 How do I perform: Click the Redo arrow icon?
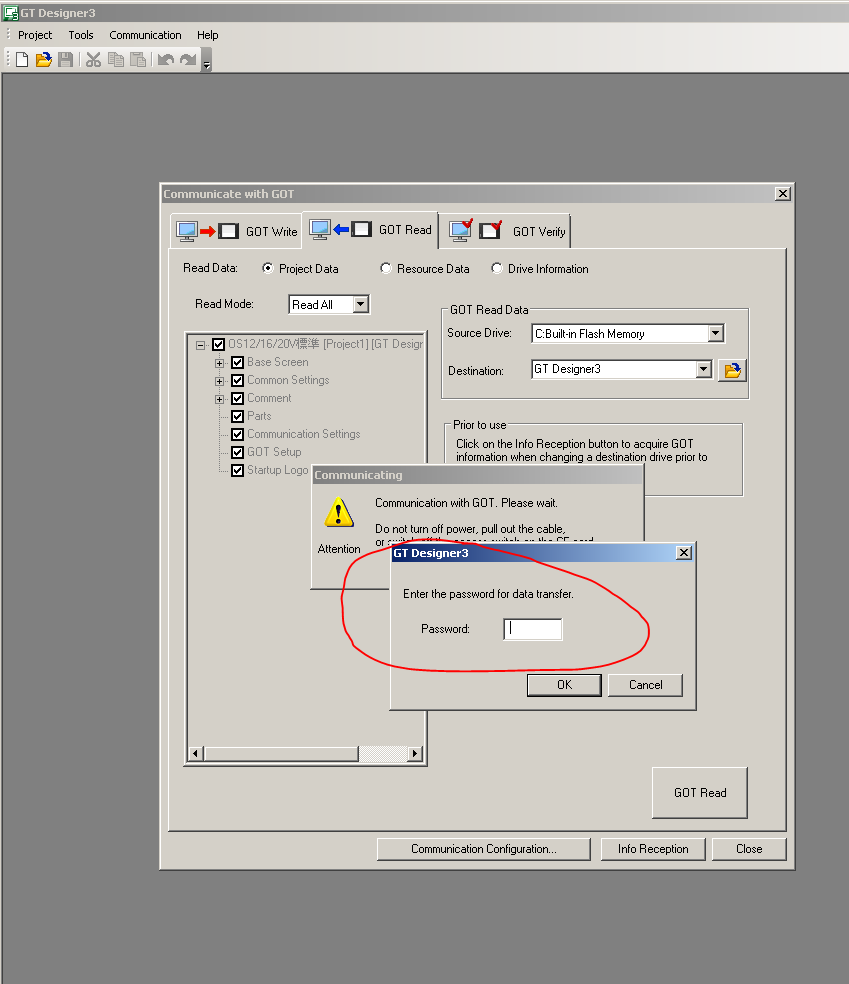[188, 60]
